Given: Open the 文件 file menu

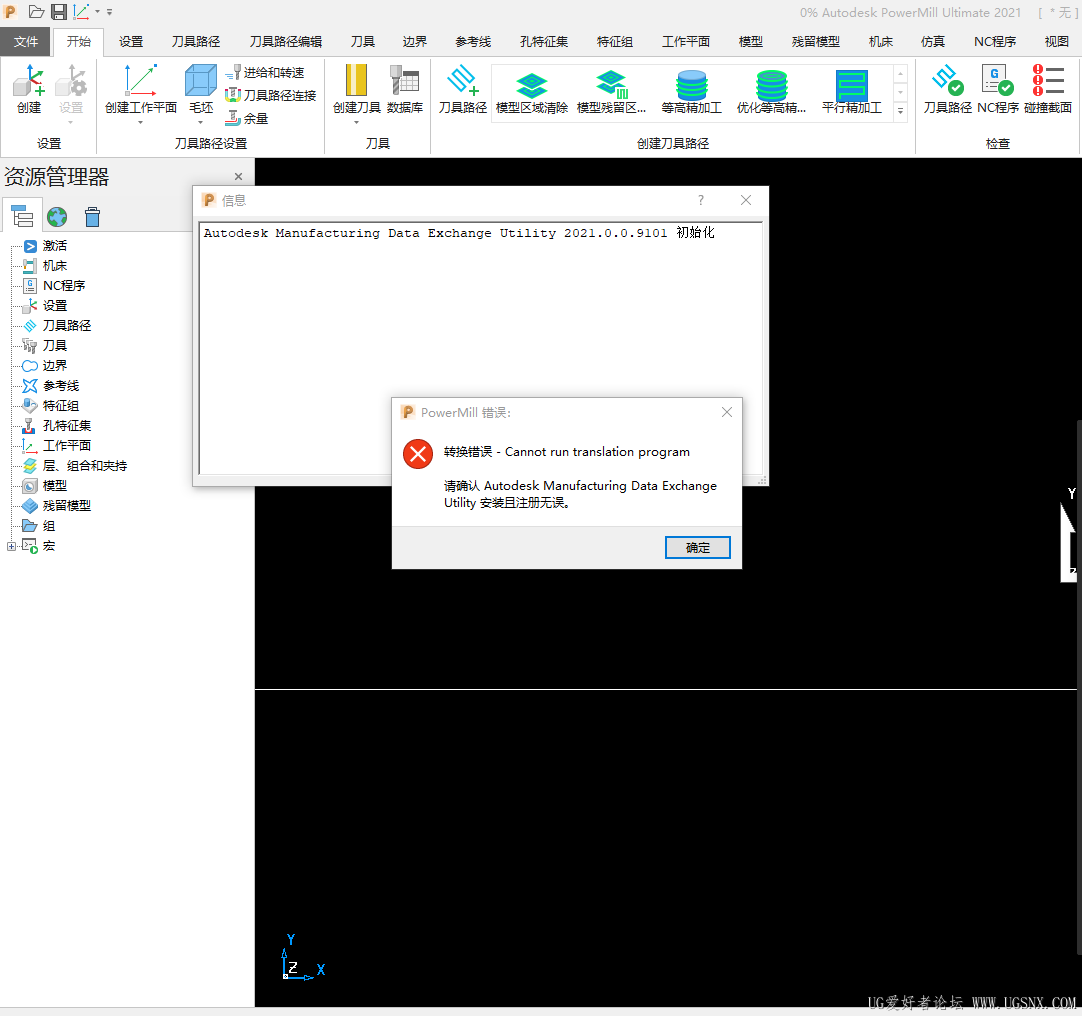Looking at the screenshot, I should [x=26, y=41].
